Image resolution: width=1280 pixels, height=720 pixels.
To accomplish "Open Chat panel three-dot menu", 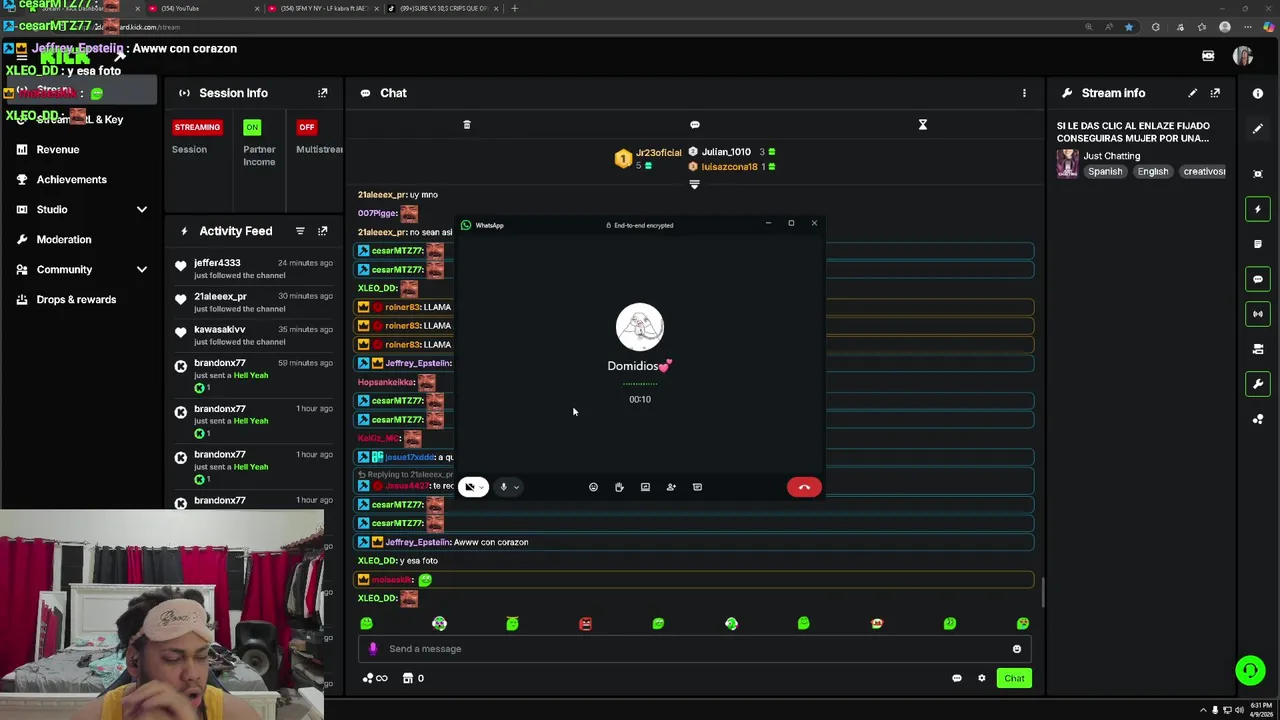I will (x=1024, y=93).
